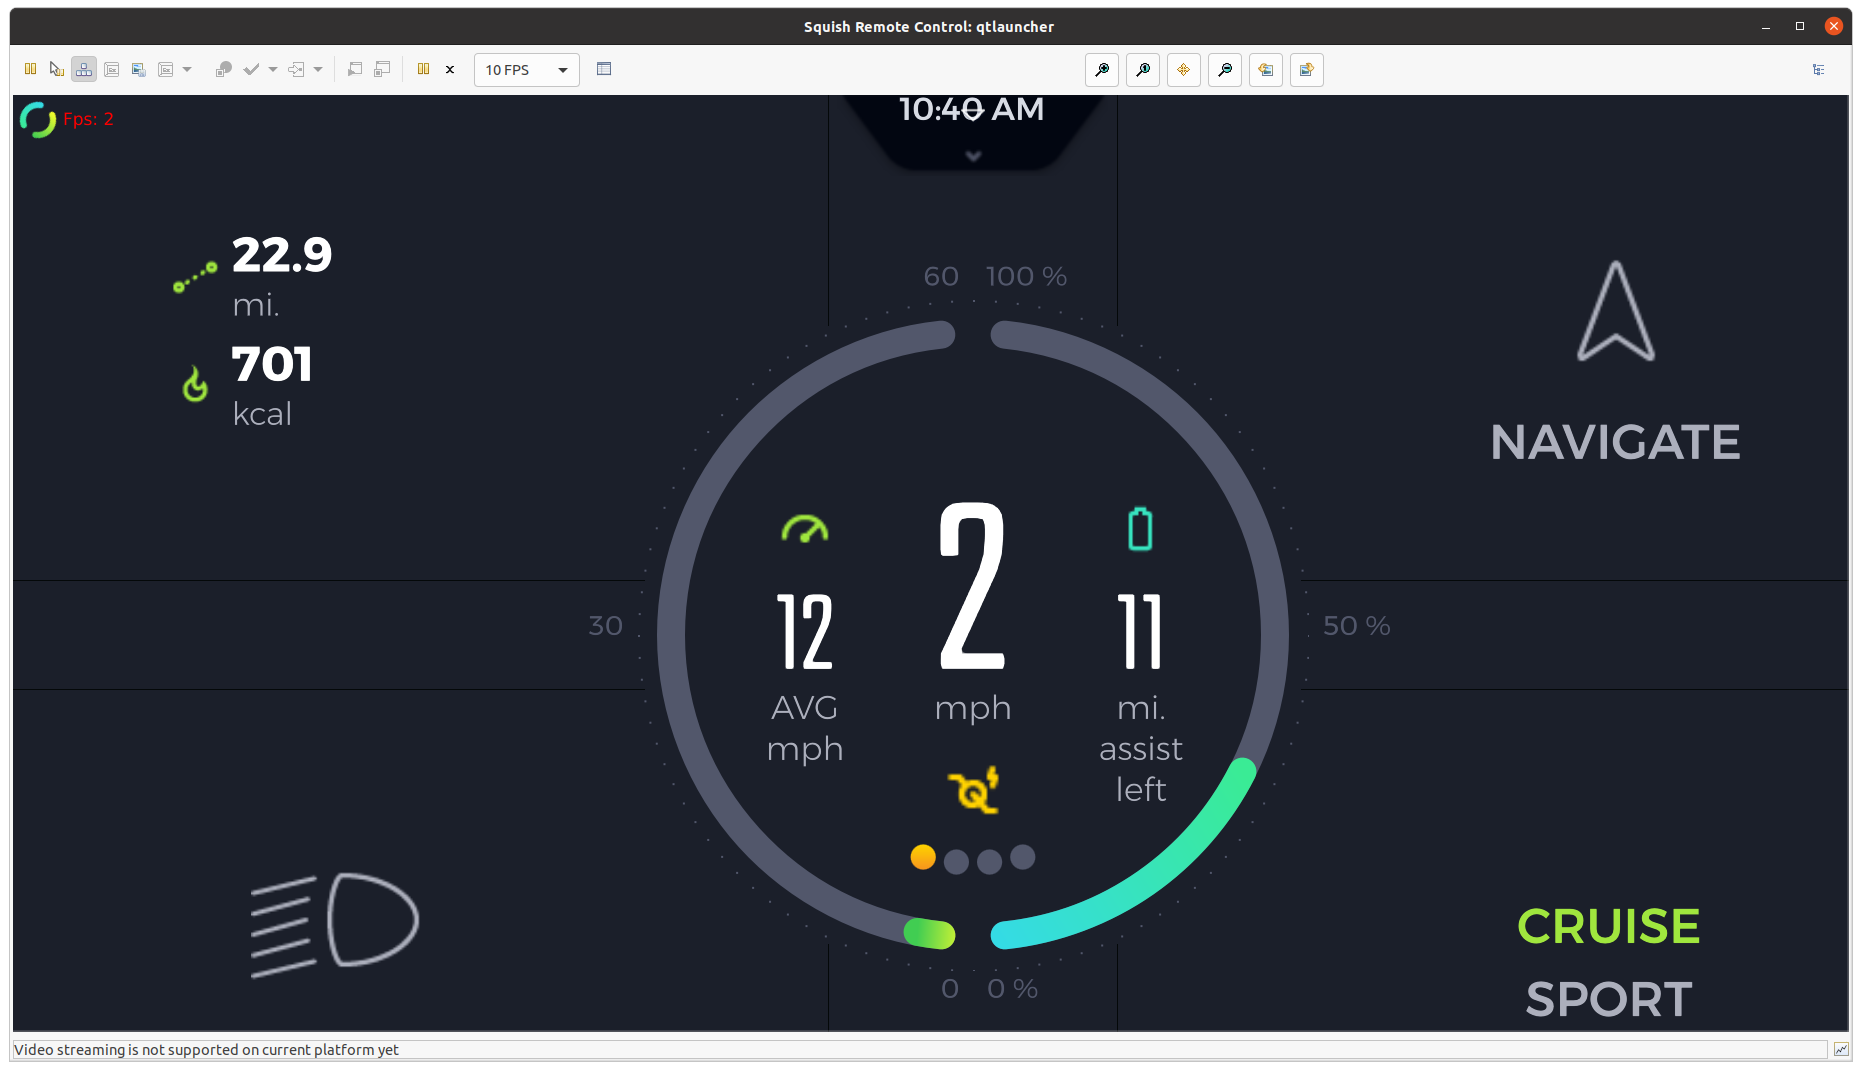
Task: Click the 30 speed scale label
Action: click(605, 626)
